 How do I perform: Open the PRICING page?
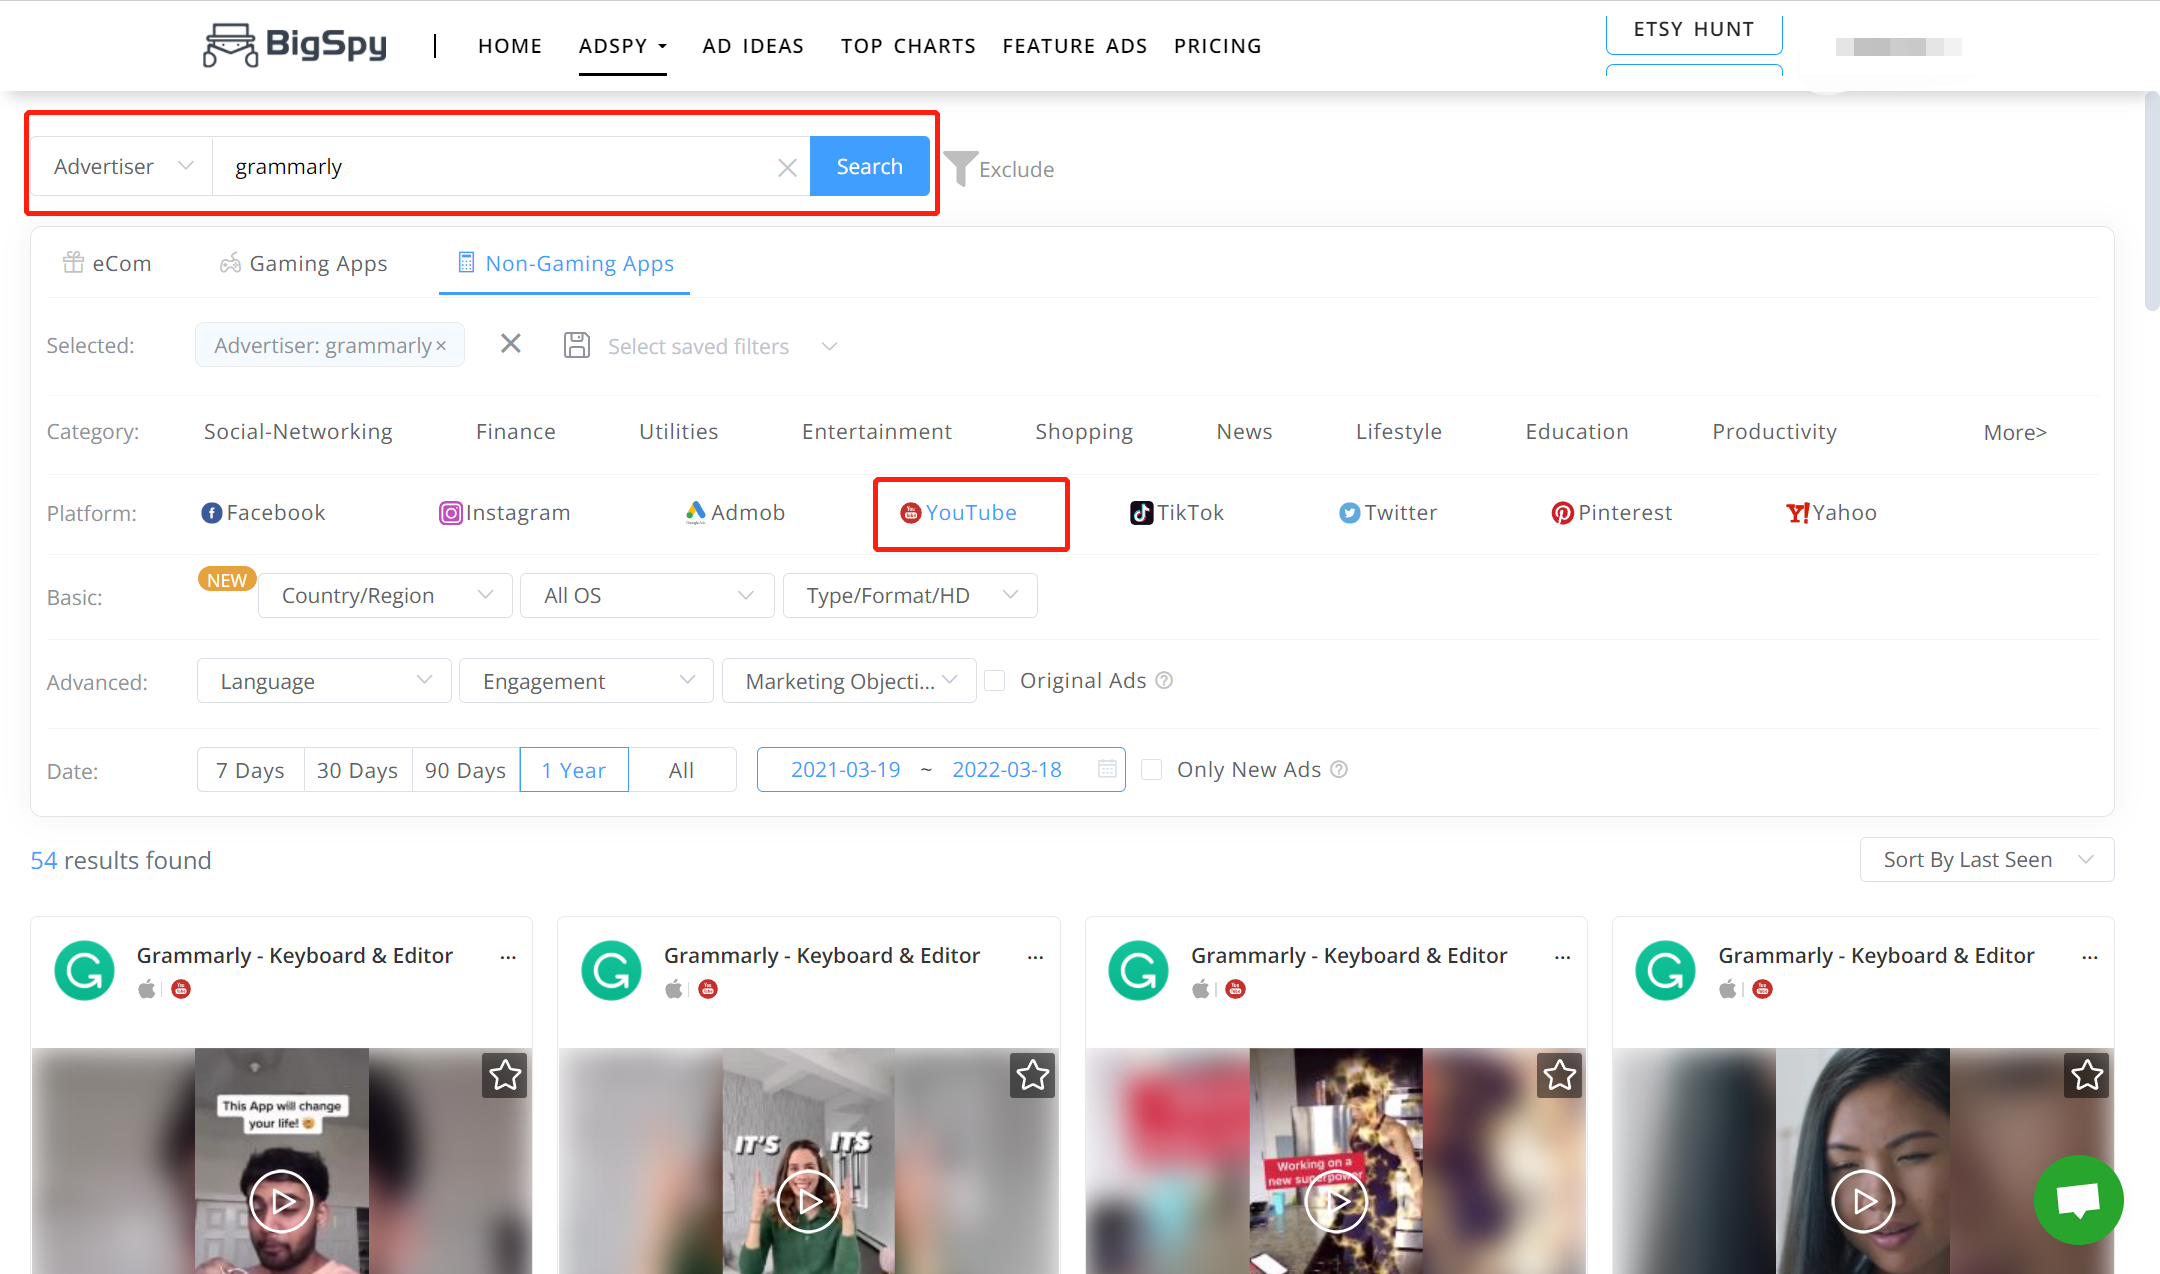pyautogui.click(x=1217, y=46)
